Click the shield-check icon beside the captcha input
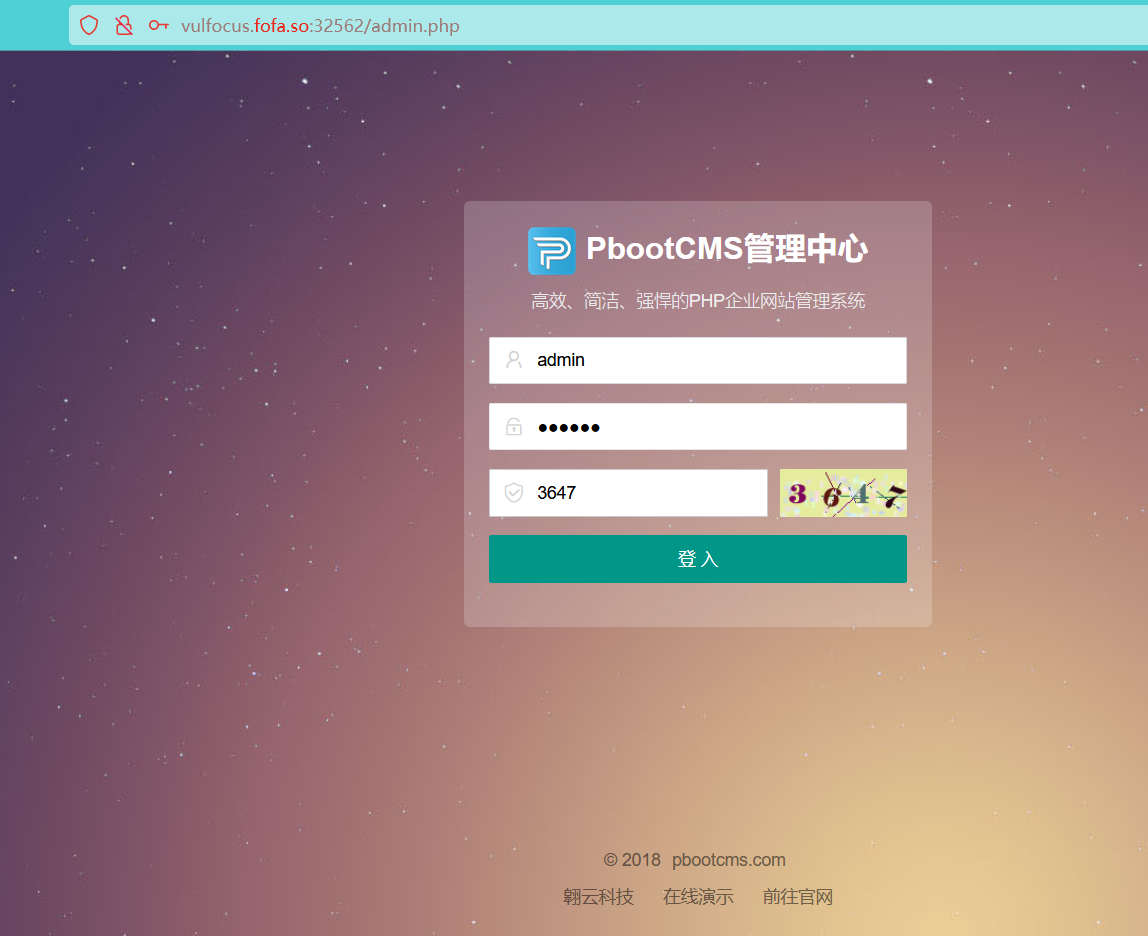 coord(514,492)
